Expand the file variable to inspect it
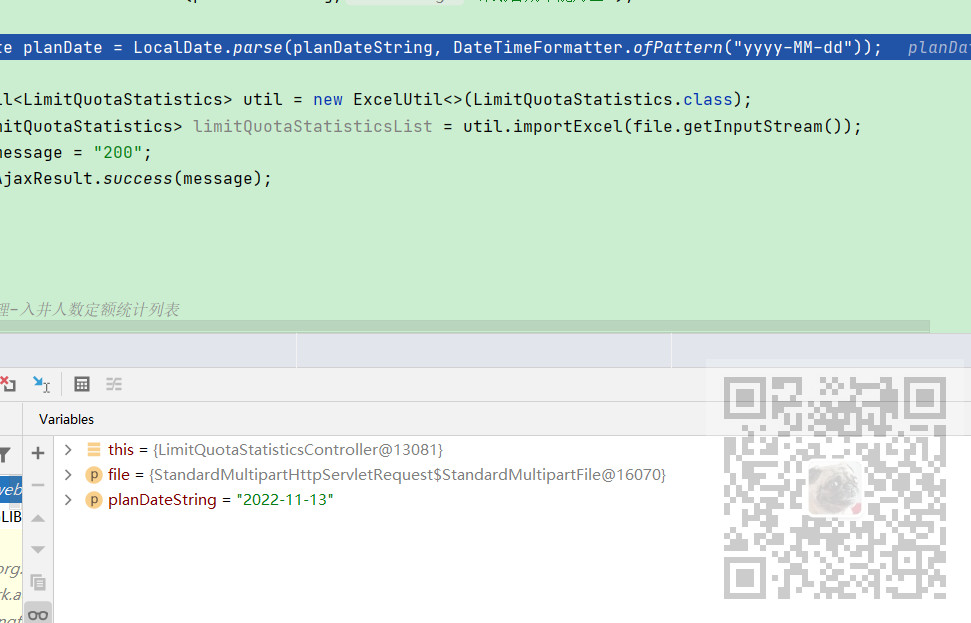The width and height of the screenshot is (971, 623). [x=67, y=474]
